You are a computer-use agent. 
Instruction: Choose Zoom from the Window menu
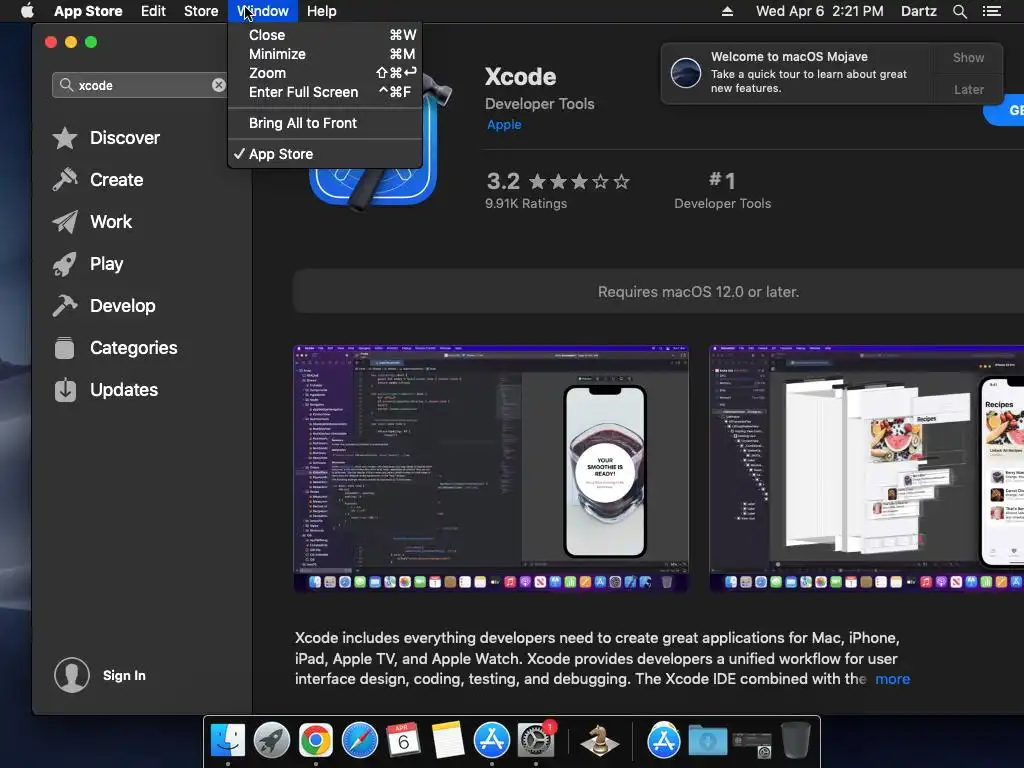(x=325, y=73)
